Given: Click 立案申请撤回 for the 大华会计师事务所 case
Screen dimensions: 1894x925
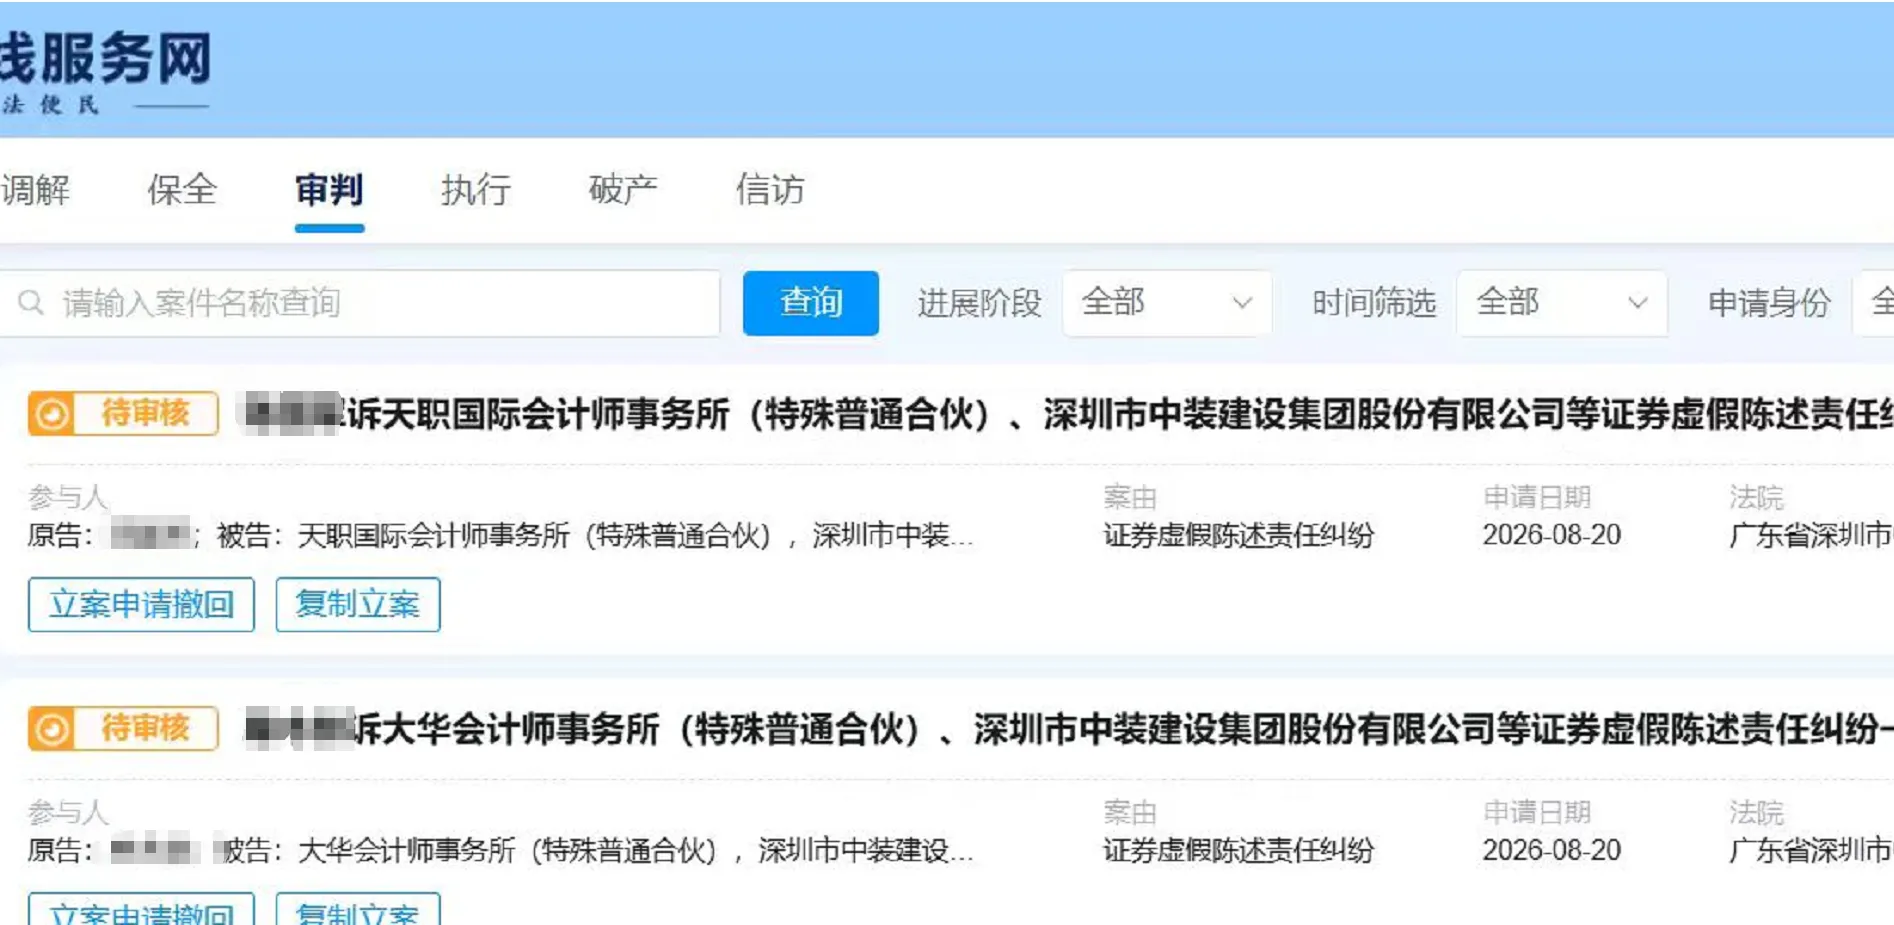Looking at the screenshot, I should (x=141, y=910).
